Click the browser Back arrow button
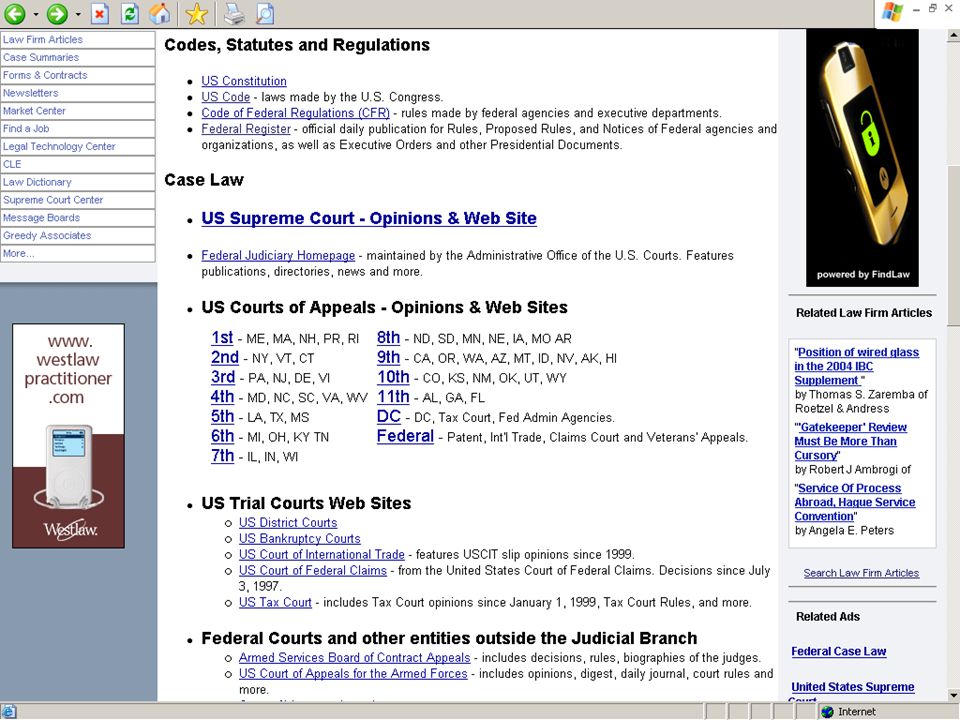Screen dimensions: 960x720 pyautogui.click(x=15, y=13)
